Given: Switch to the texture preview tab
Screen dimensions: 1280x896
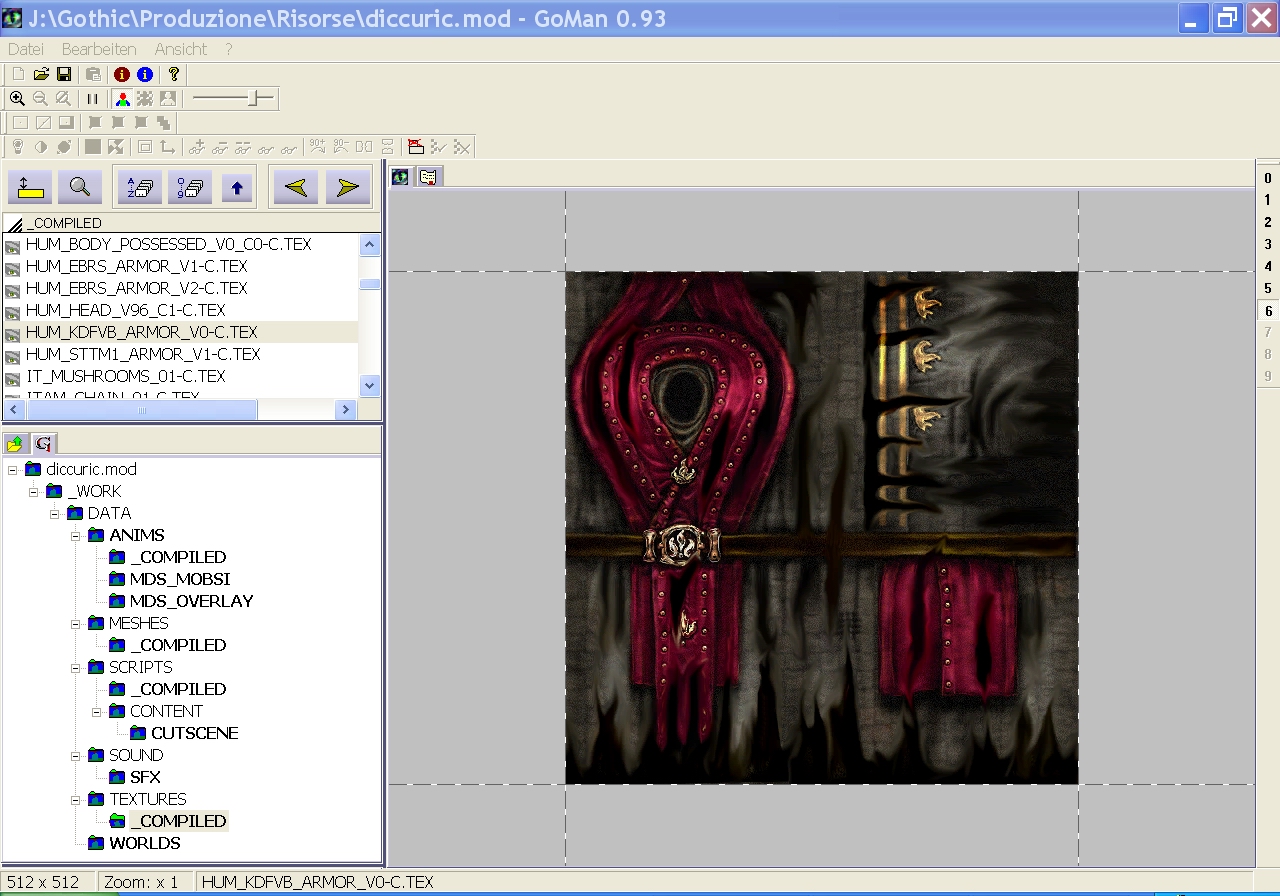Looking at the screenshot, I should coord(401,177).
